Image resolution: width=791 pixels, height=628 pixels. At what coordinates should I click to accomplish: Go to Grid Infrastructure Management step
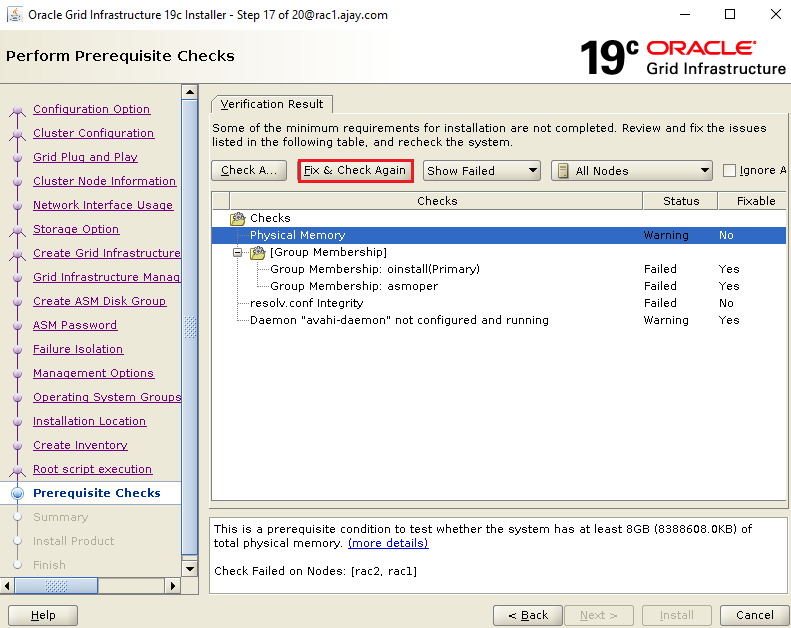106,277
